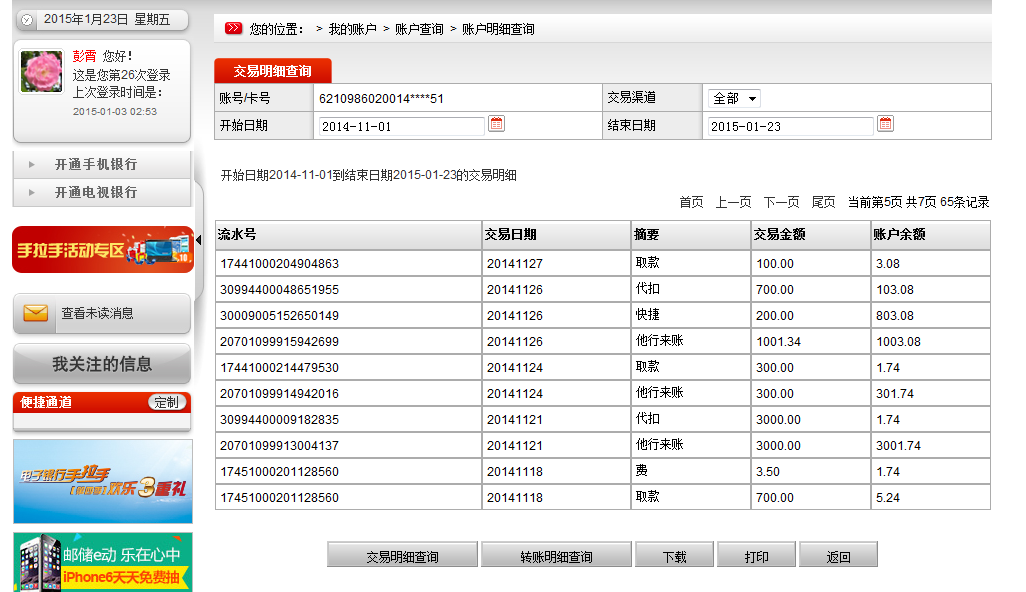Select the 交易明细查询 tab
The width and height of the screenshot is (1026, 592).
click(272, 71)
